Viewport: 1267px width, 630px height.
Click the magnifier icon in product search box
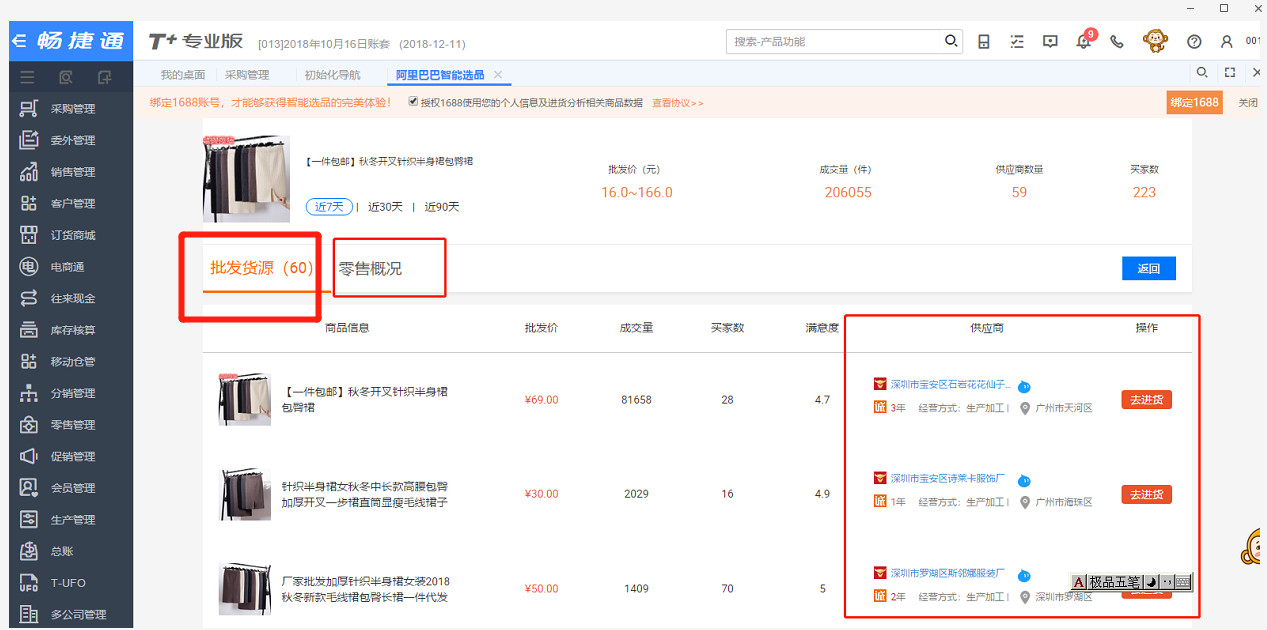952,41
